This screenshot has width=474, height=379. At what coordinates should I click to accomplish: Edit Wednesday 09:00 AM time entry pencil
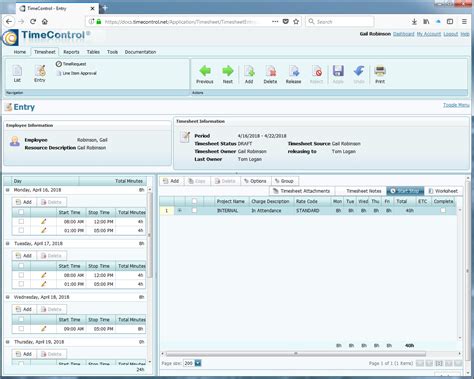coord(44,329)
